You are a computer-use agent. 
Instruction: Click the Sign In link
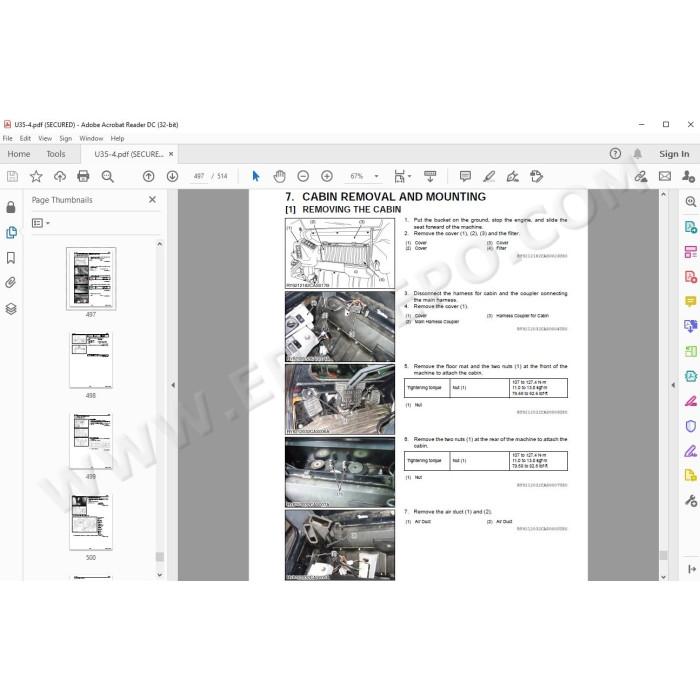click(674, 154)
